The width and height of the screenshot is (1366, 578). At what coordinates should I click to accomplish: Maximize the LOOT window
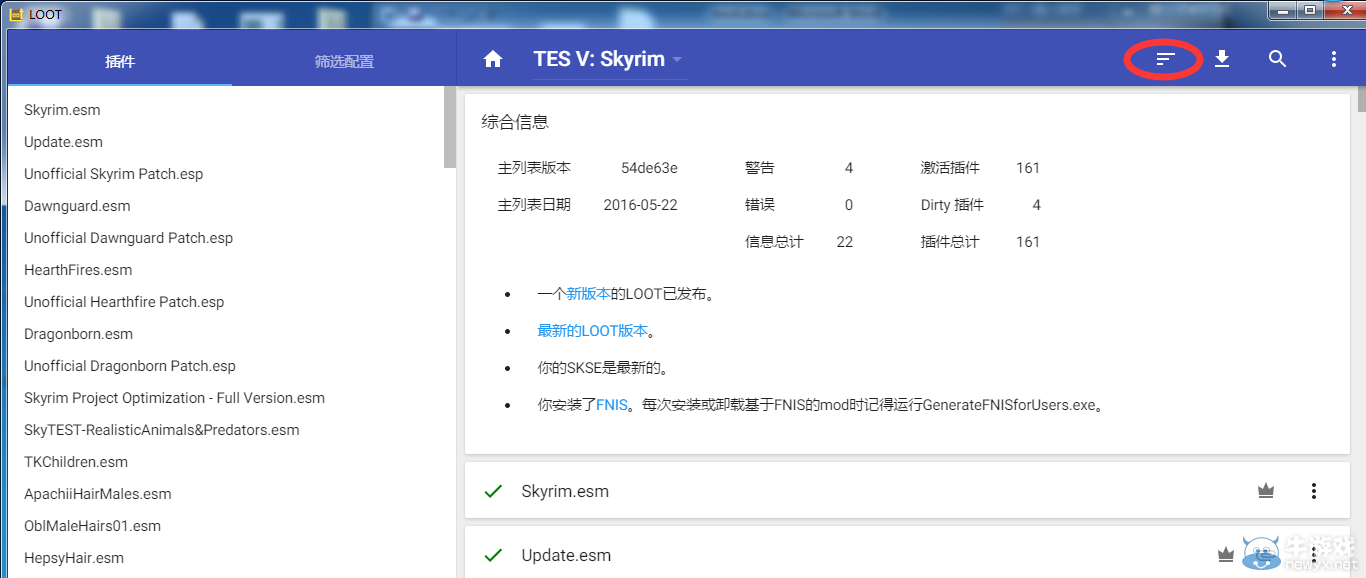point(1309,10)
